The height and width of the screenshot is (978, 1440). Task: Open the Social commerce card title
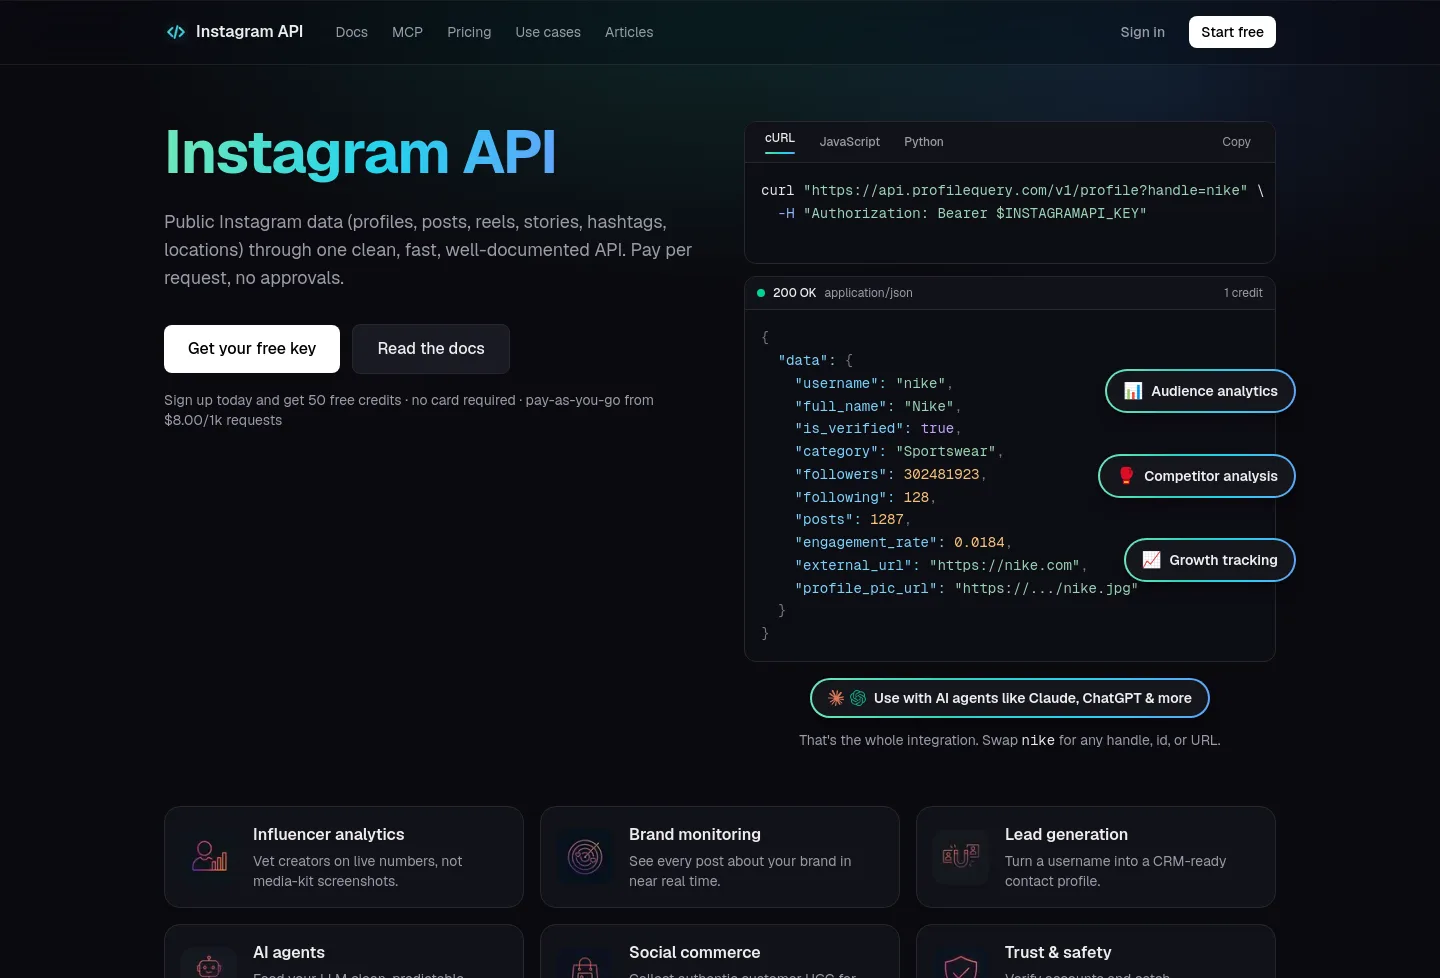point(695,952)
